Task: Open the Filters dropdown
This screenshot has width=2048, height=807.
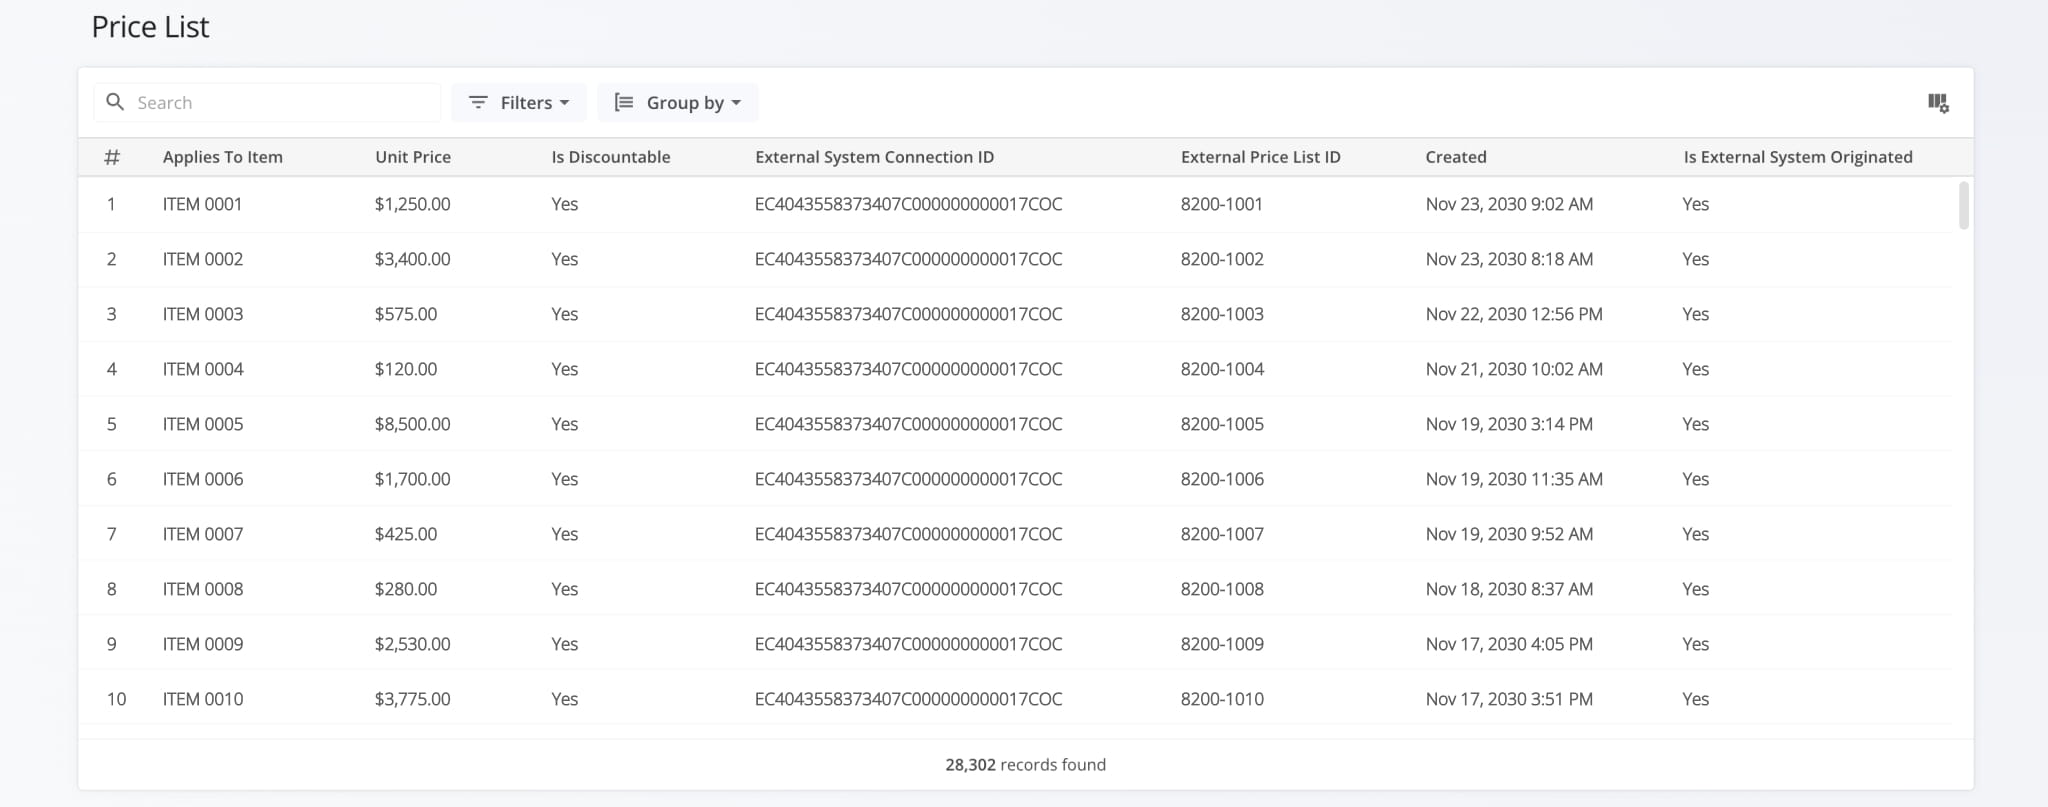Action: (x=519, y=102)
